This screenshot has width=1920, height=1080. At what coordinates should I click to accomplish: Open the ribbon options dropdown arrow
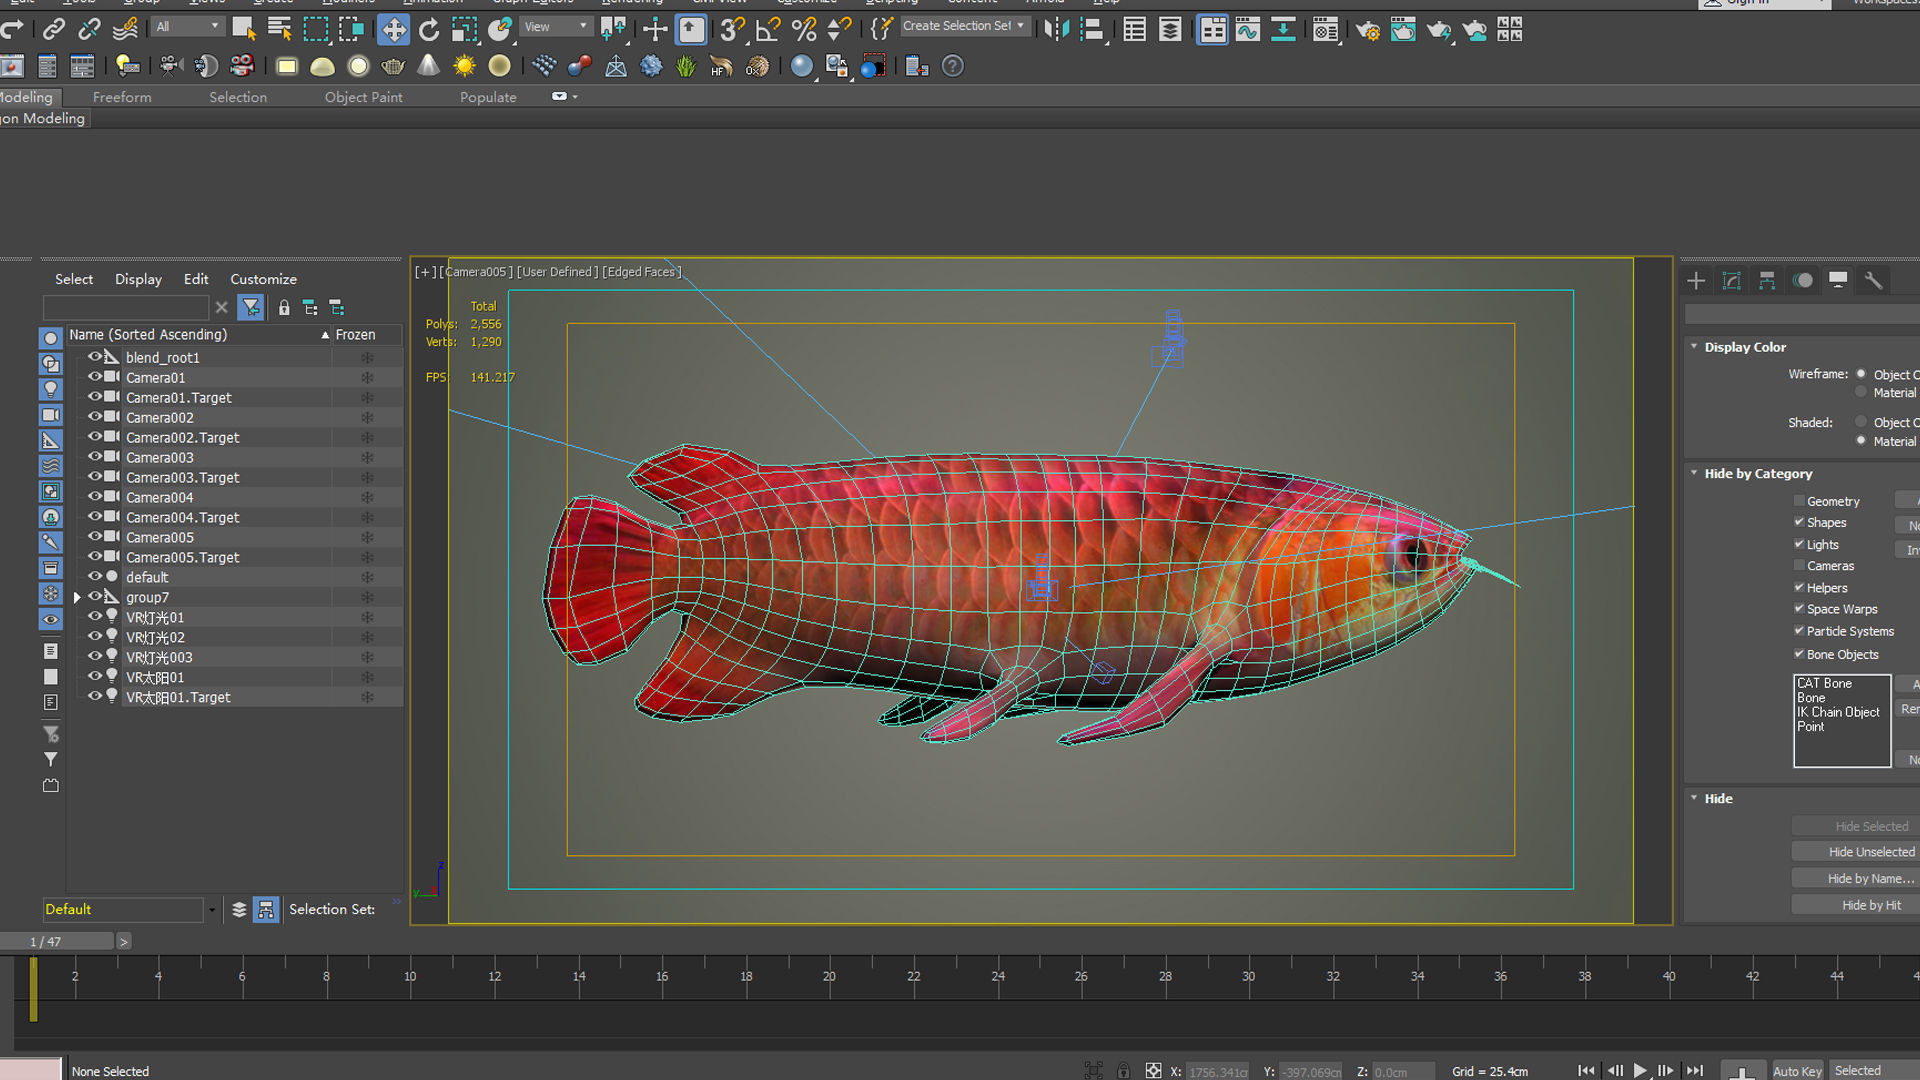tap(575, 97)
